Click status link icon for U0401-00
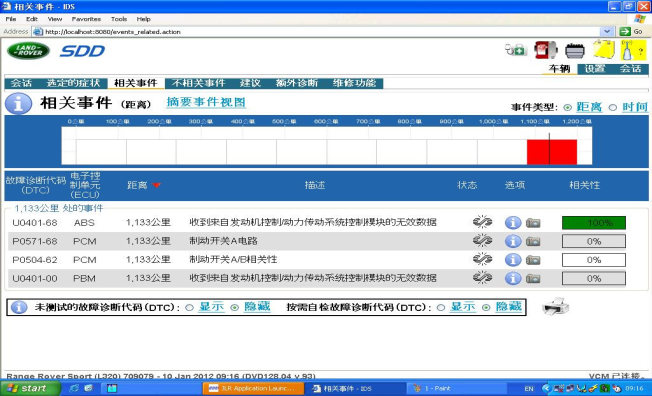This screenshot has width=652, height=396. [x=482, y=277]
